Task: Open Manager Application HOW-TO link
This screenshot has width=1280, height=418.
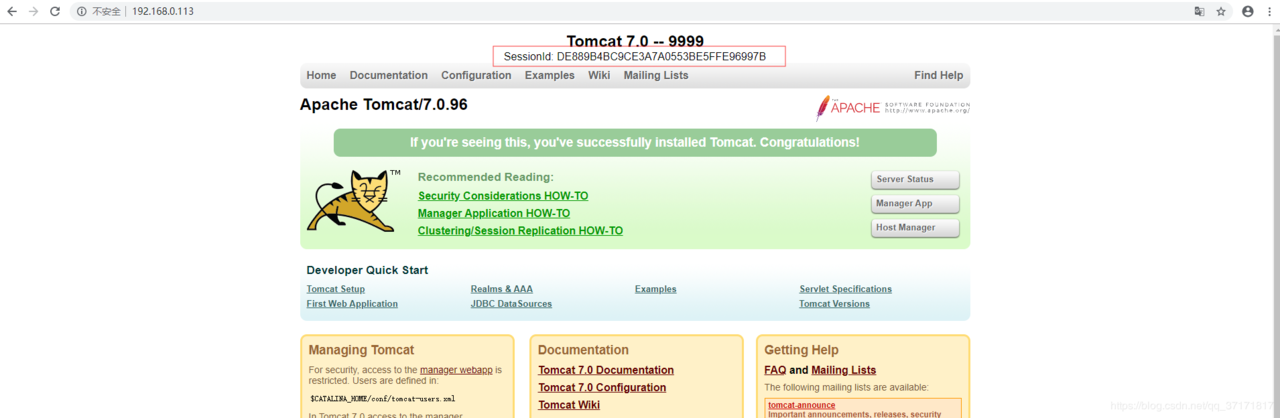Action: [x=494, y=213]
